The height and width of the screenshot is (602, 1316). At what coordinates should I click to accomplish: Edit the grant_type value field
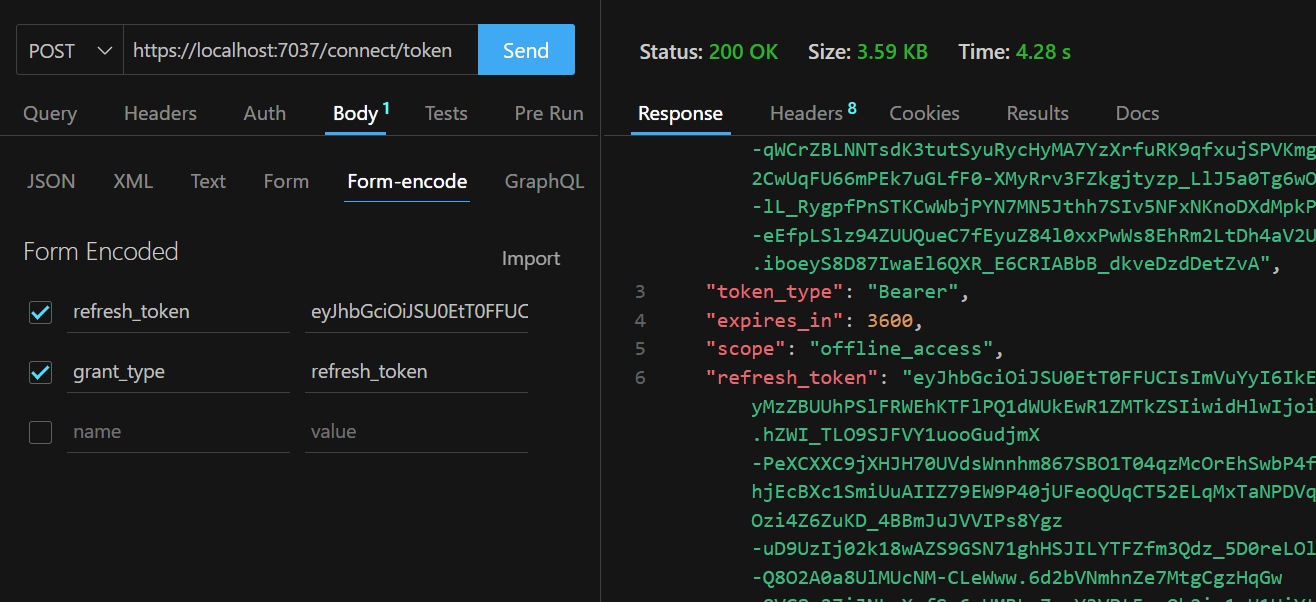click(416, 372)
